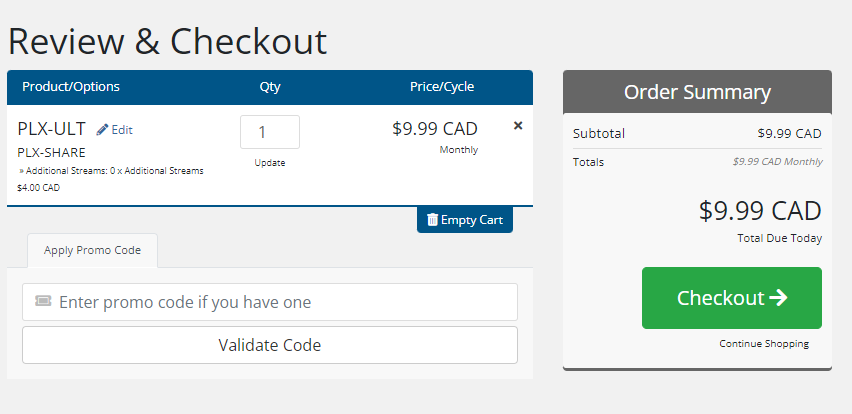Click the ticket icon in promo code field

(43, 300)
